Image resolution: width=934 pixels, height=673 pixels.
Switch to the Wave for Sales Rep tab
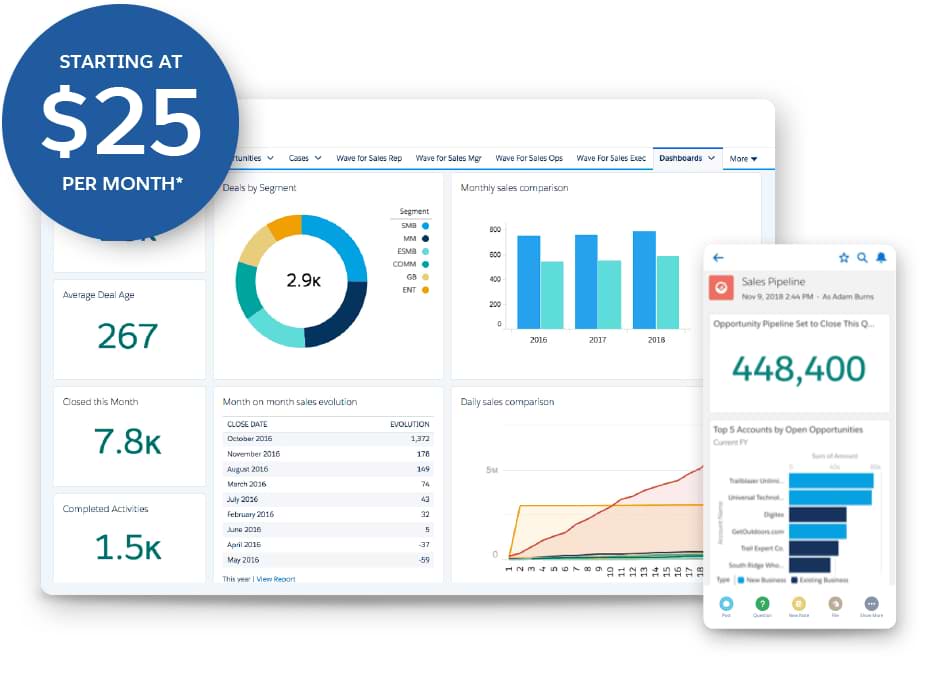pyautogui.click(x=369, y=158)
